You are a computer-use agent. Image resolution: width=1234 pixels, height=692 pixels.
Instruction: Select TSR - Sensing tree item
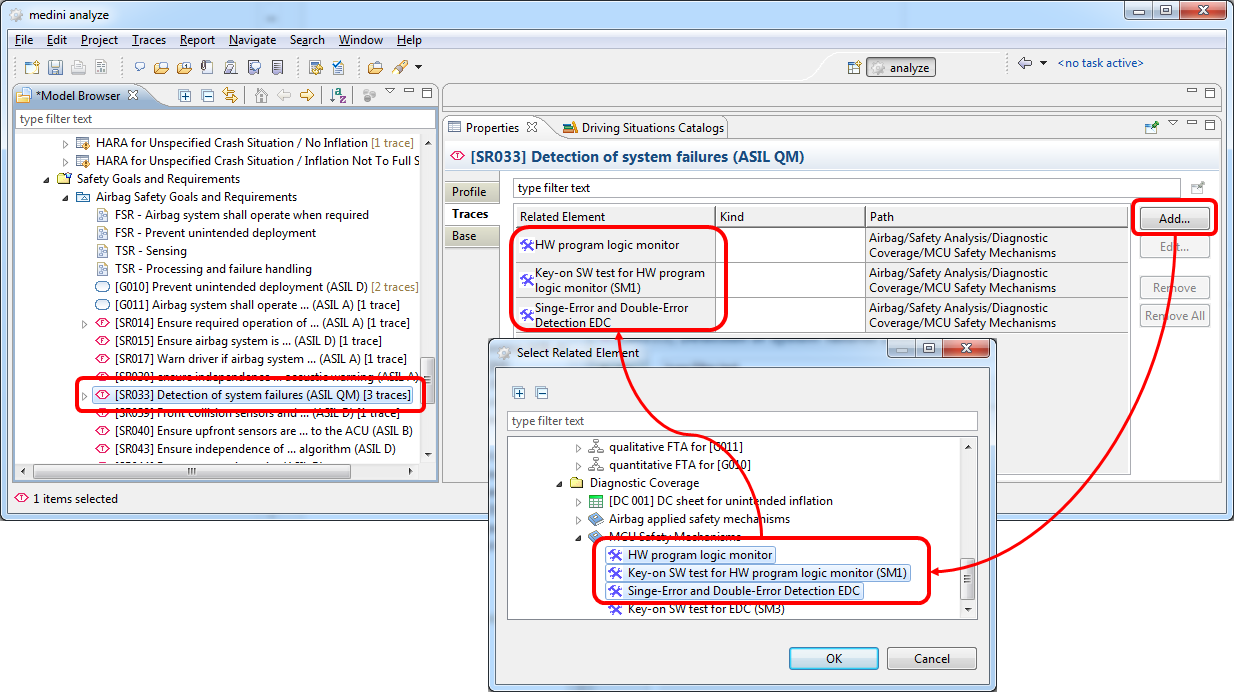click(x=151, y=251)
